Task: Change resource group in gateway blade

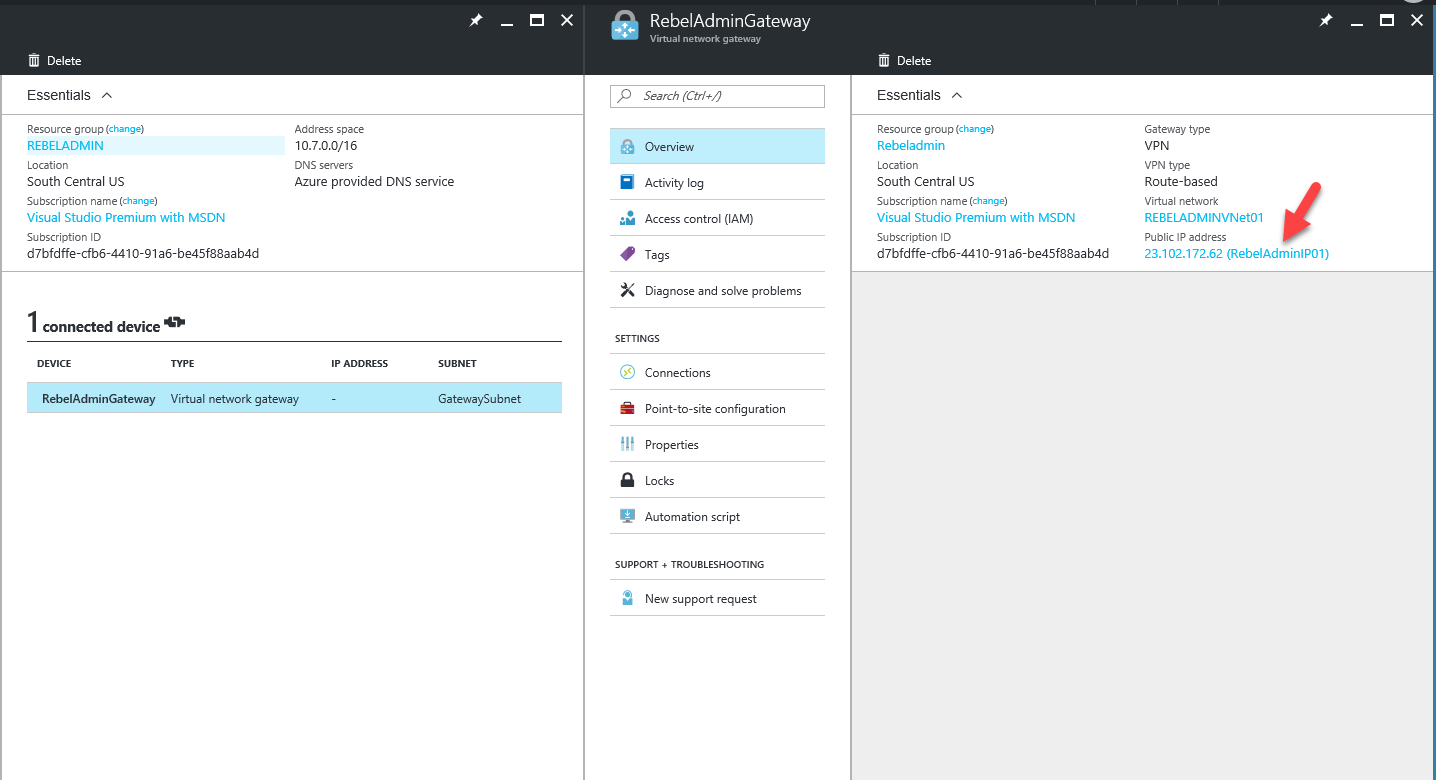Action: tap(975, 129)
